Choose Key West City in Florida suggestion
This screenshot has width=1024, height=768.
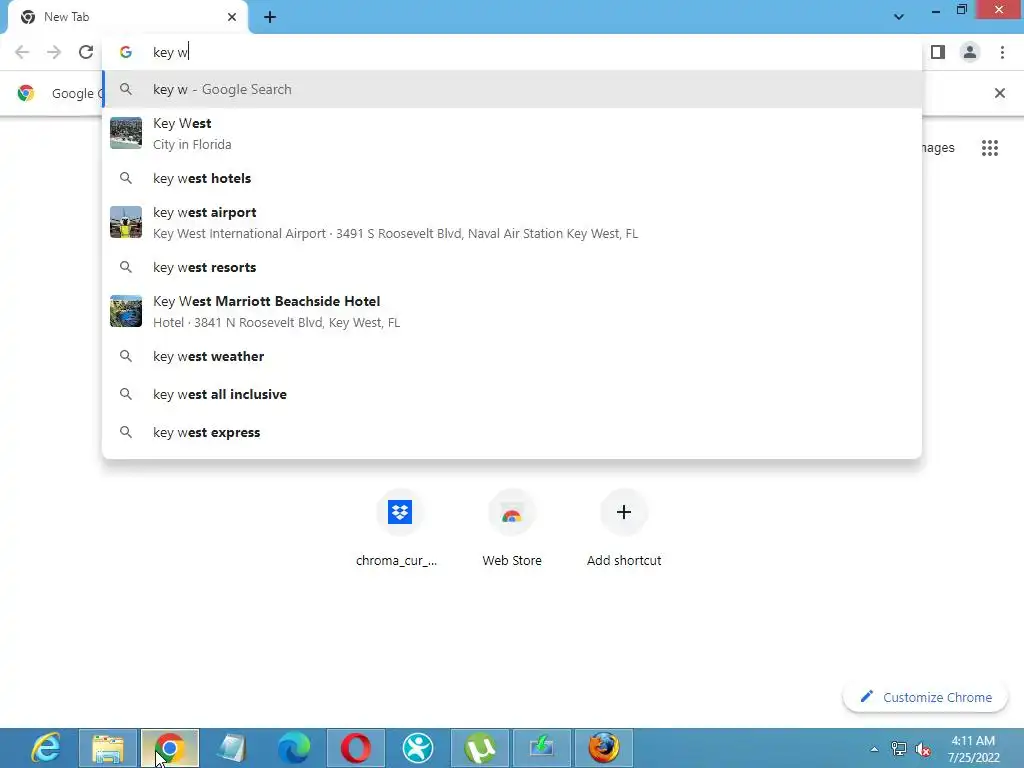tap(512, 134)
